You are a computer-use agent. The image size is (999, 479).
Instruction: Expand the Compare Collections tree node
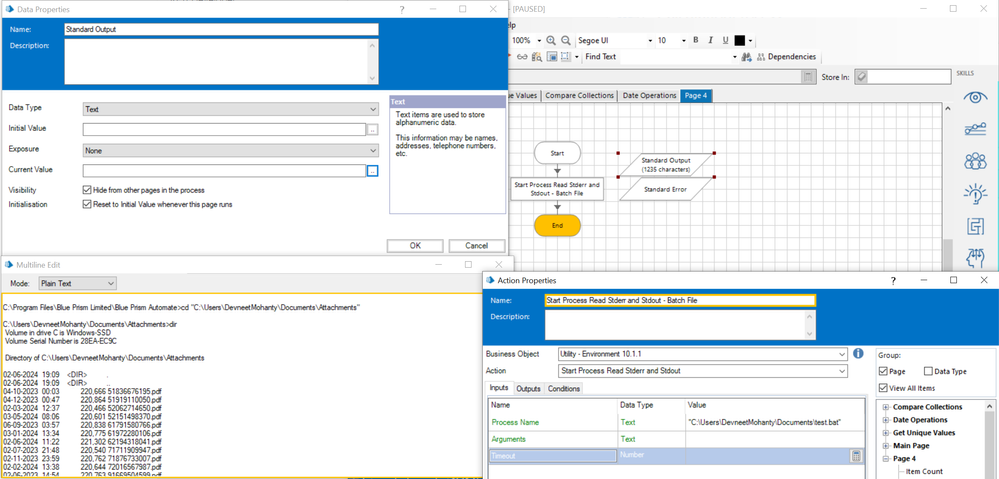pos(885,408)
